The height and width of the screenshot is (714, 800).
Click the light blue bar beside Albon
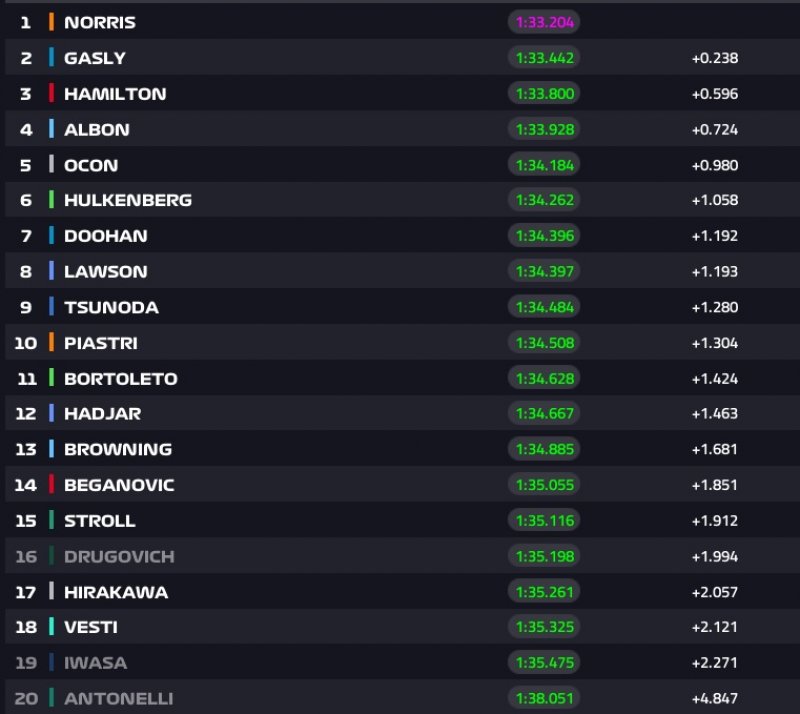[x=51, y=129]
